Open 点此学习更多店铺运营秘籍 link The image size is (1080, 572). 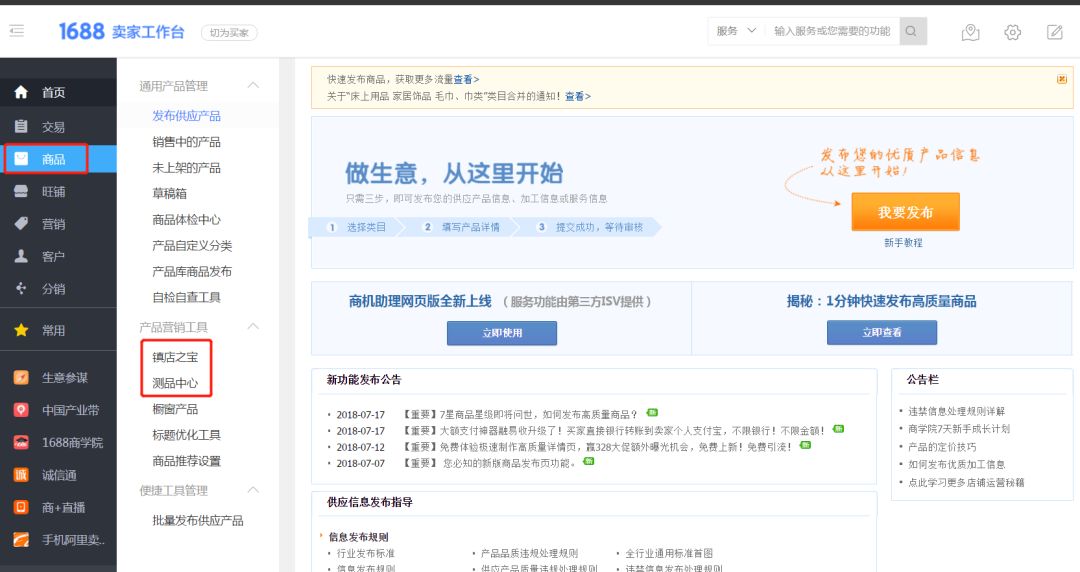[x=966, y=482]
